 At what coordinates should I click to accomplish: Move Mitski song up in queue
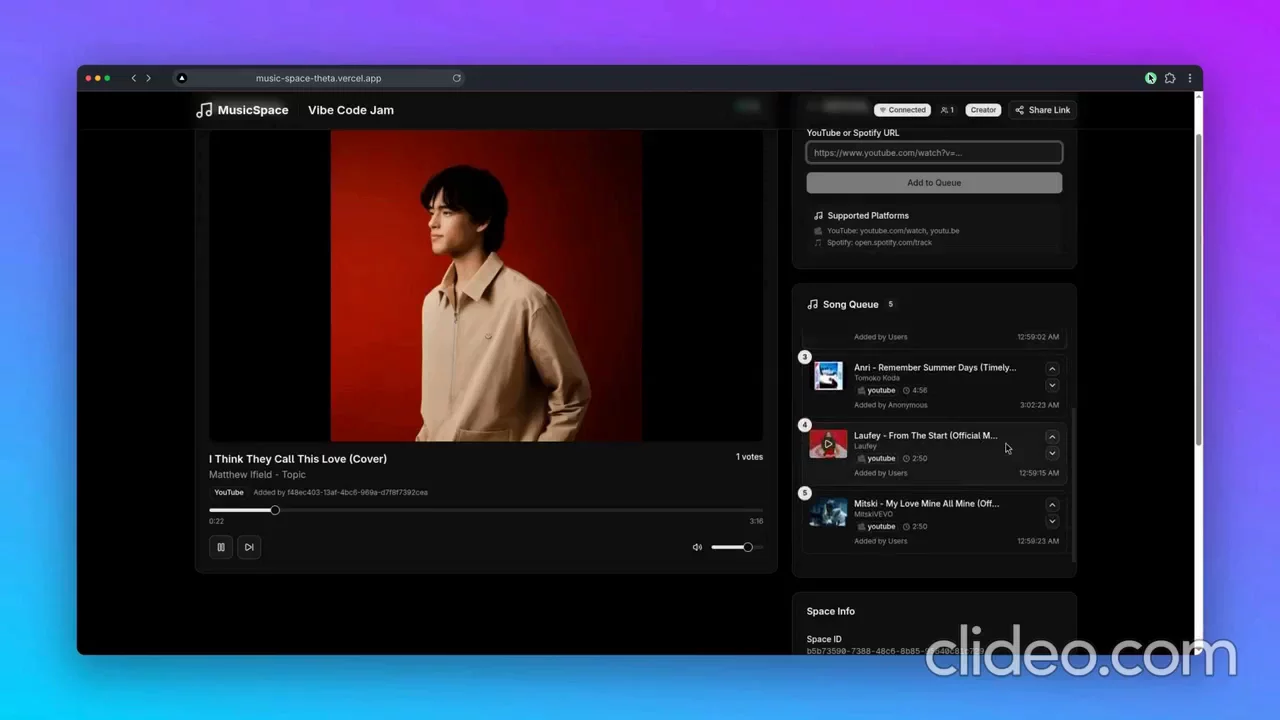[1052, 505]
